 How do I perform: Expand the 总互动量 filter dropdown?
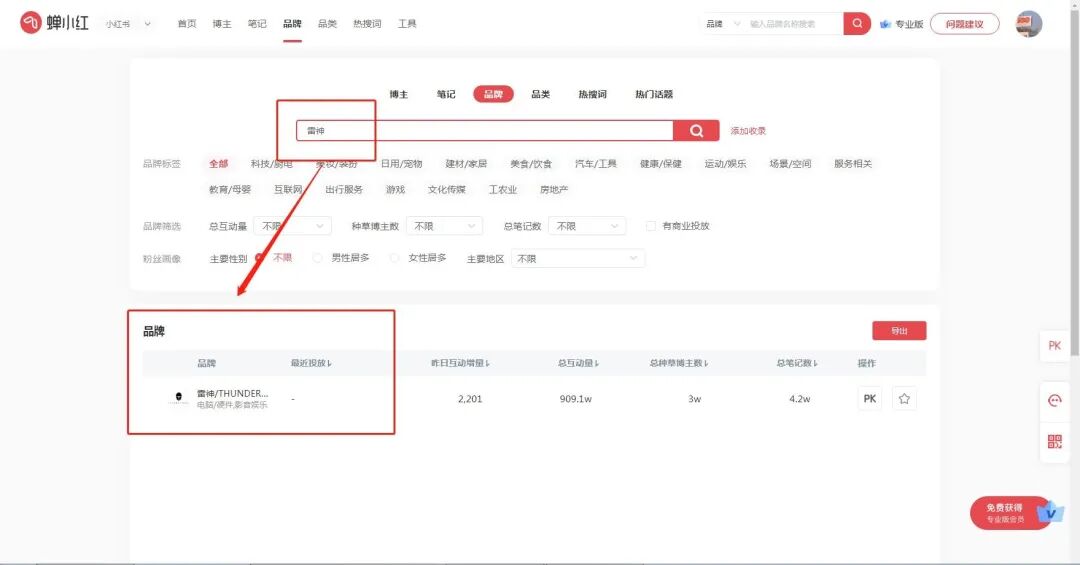click(x=293, y=226)
